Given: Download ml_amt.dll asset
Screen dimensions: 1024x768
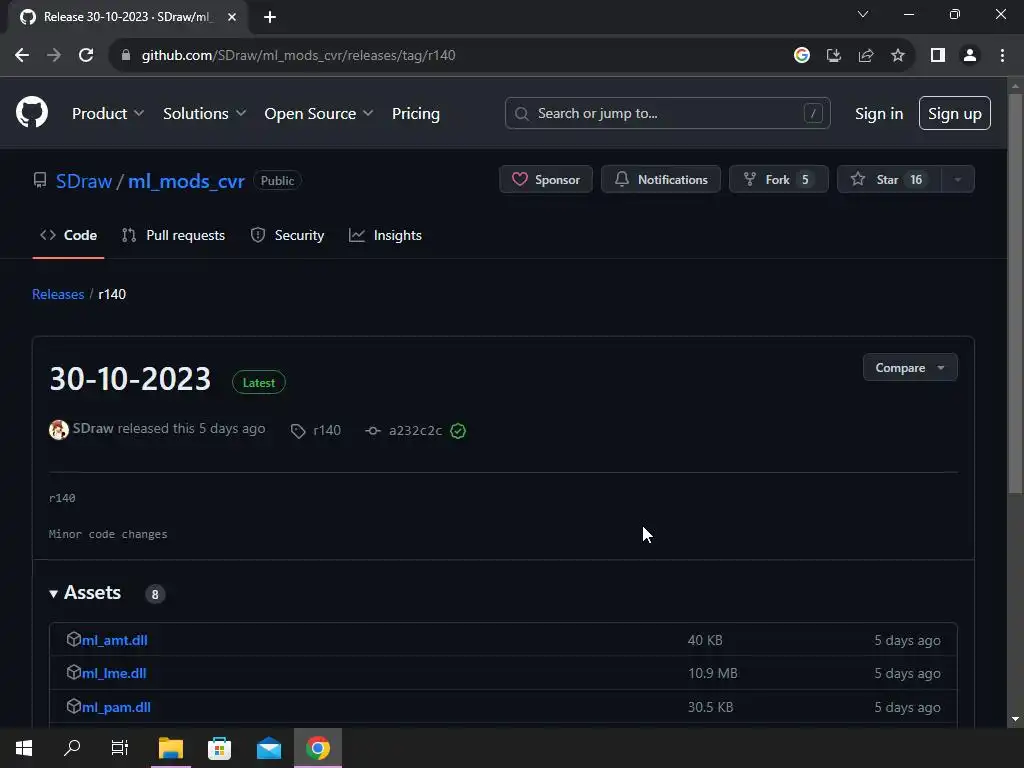Looking at the screenshot, I should (115, 640).
